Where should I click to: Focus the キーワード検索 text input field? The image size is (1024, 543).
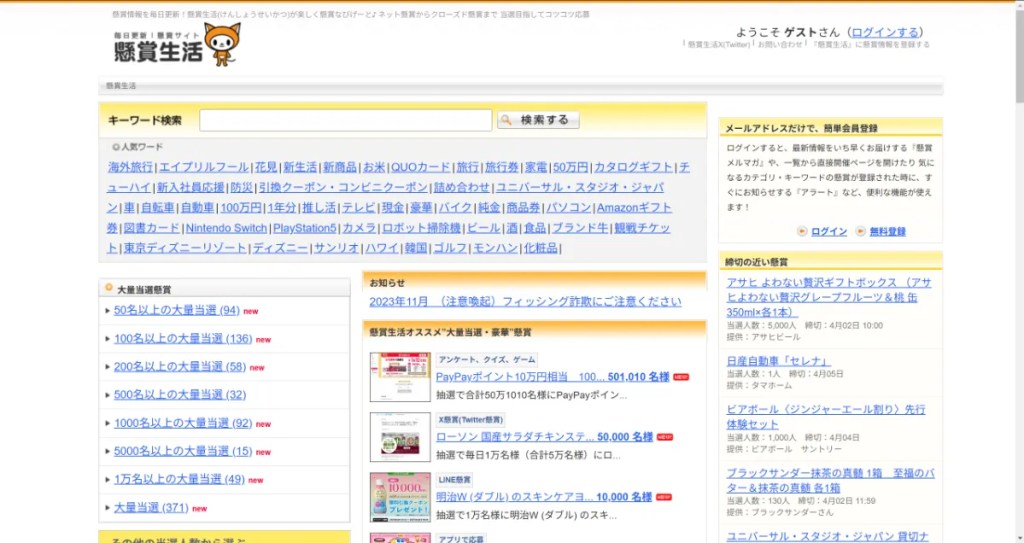coord(345,120)
